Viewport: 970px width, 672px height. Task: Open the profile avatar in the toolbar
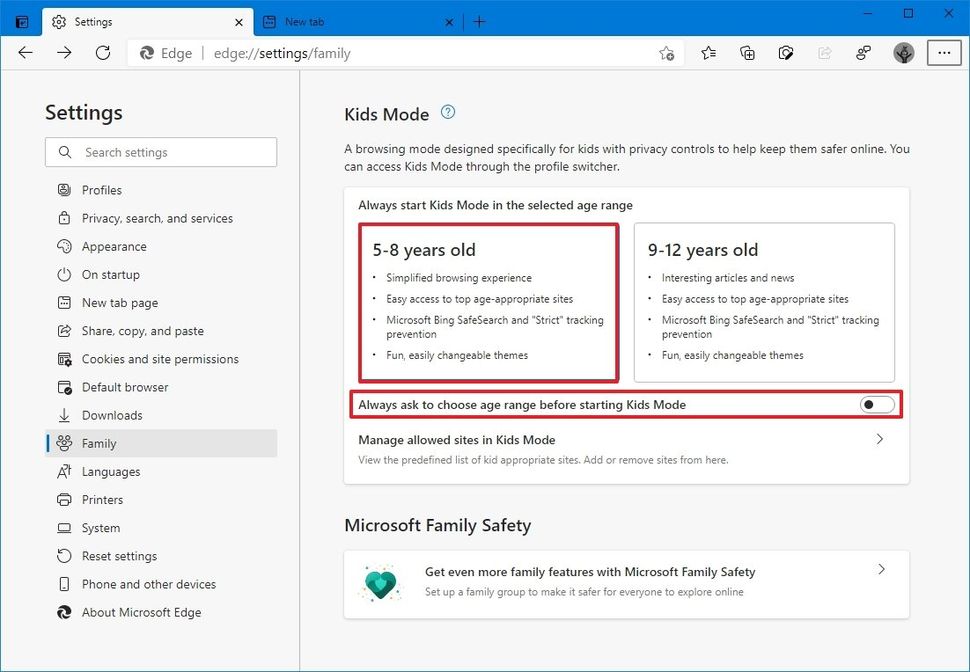tap(903, 53)
